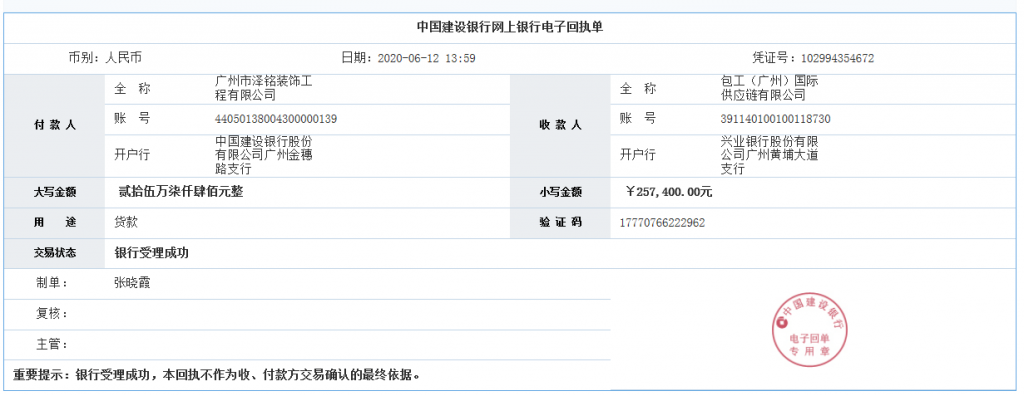
Task: Click payer's 开户行 field label
Action: (133, 156)
